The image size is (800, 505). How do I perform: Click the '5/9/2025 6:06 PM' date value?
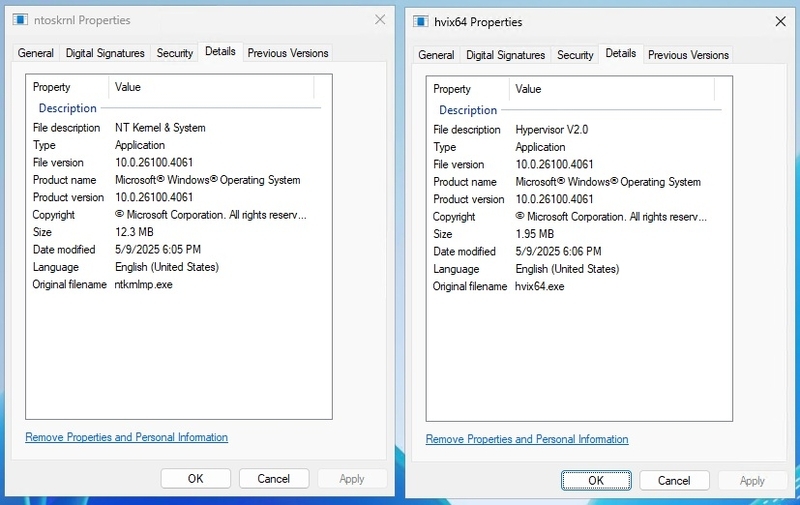(x=558, y=251)
